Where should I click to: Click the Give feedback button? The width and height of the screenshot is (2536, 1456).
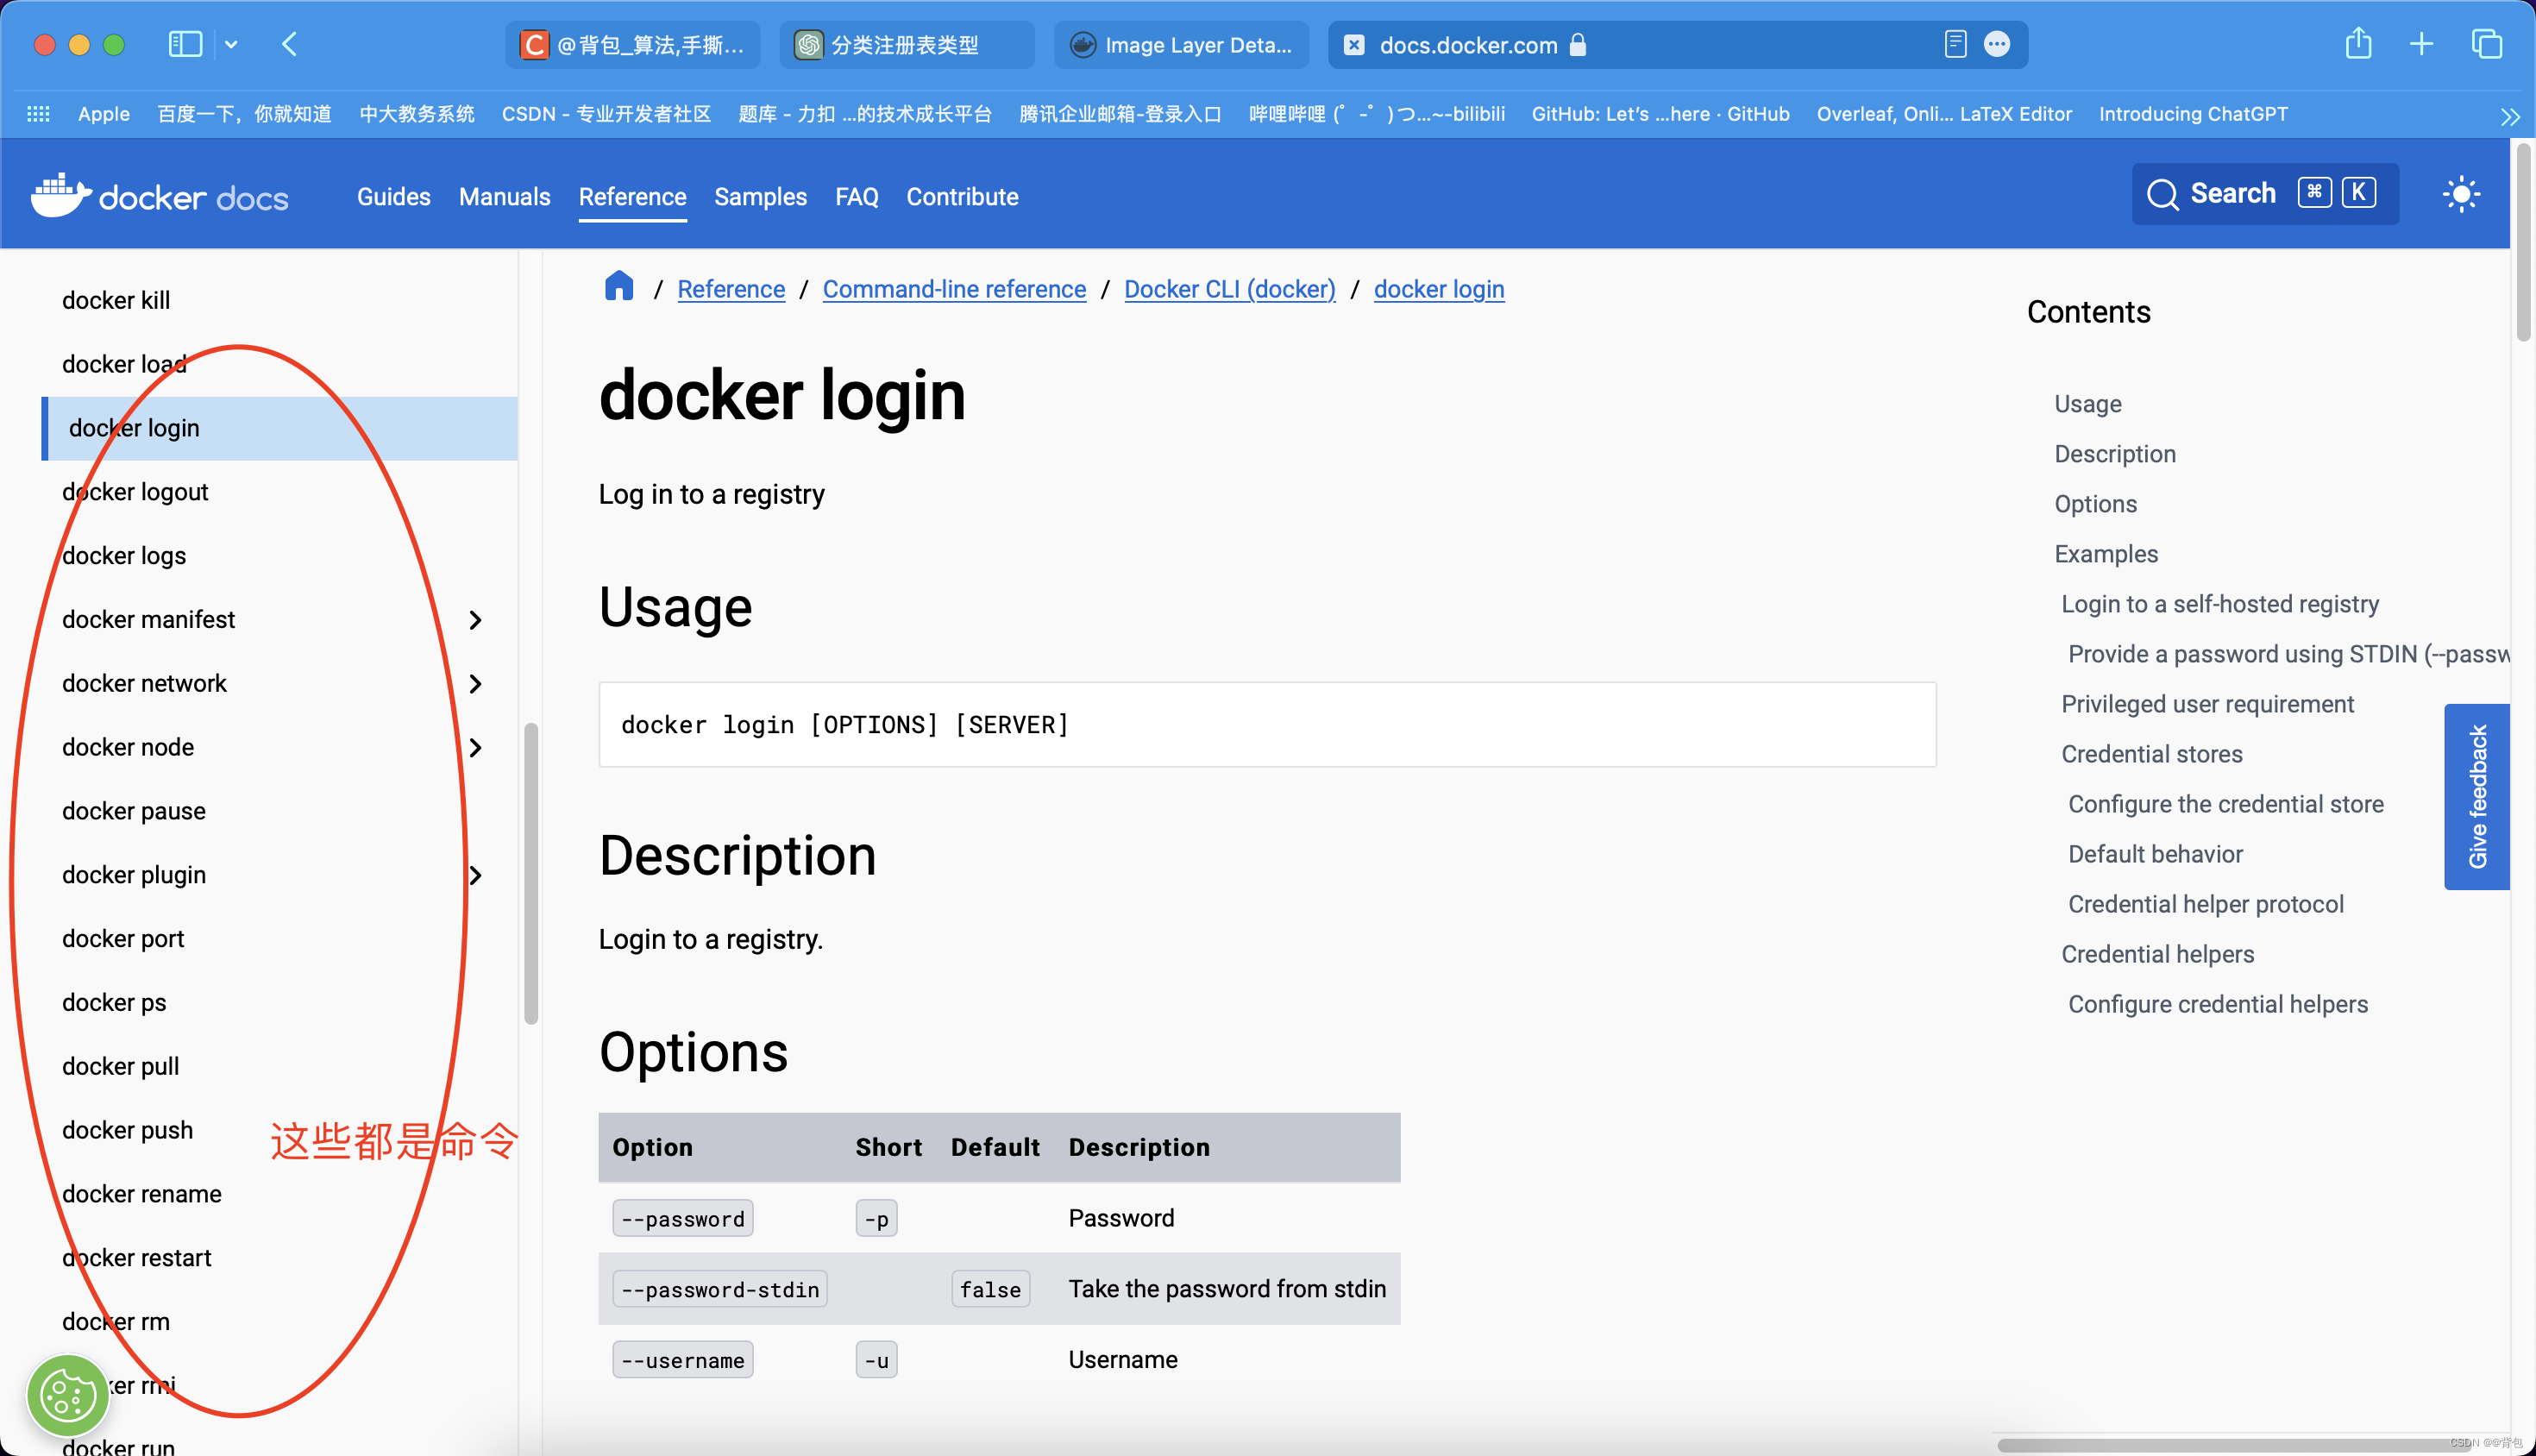(x=2476, y=796)
